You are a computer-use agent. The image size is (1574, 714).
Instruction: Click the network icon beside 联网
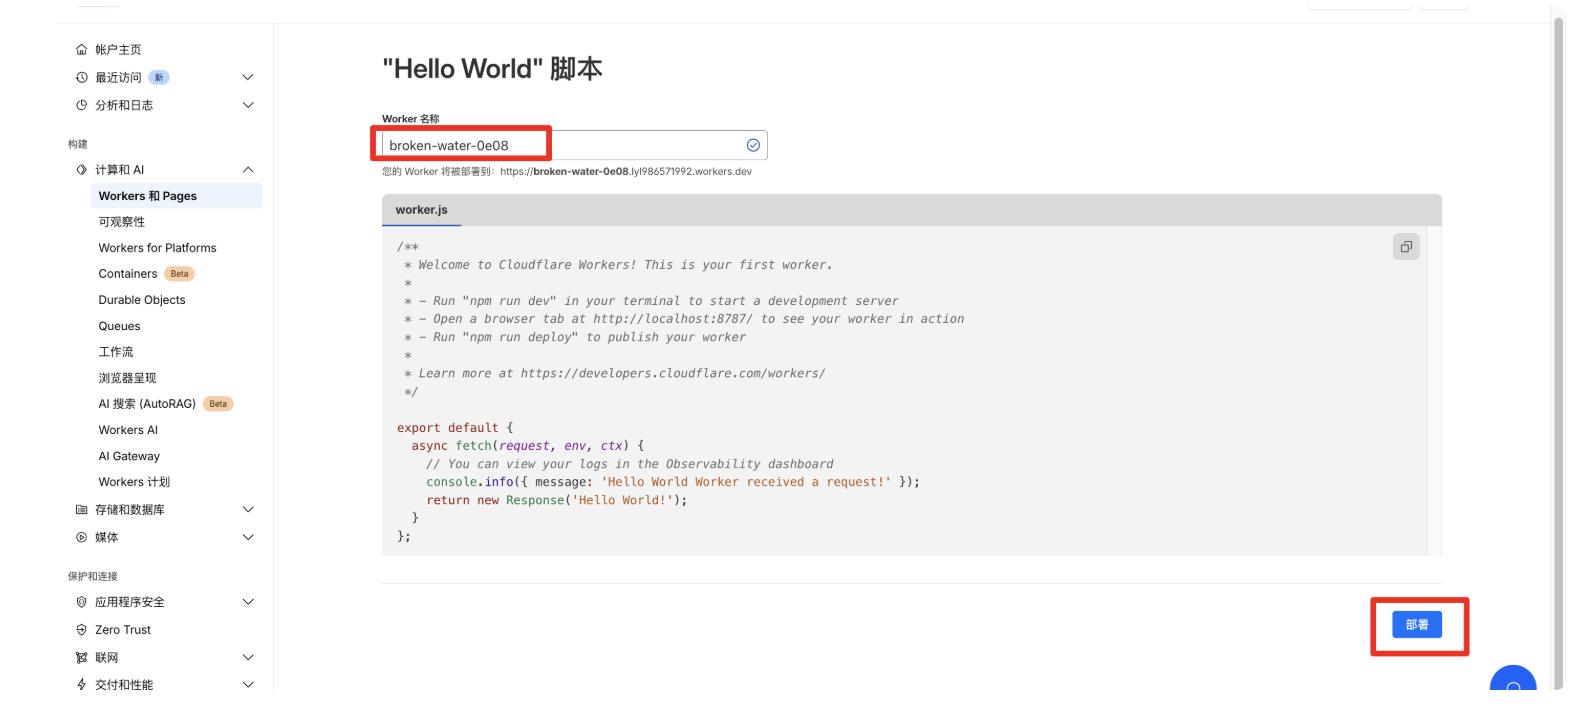pos(82,658)
